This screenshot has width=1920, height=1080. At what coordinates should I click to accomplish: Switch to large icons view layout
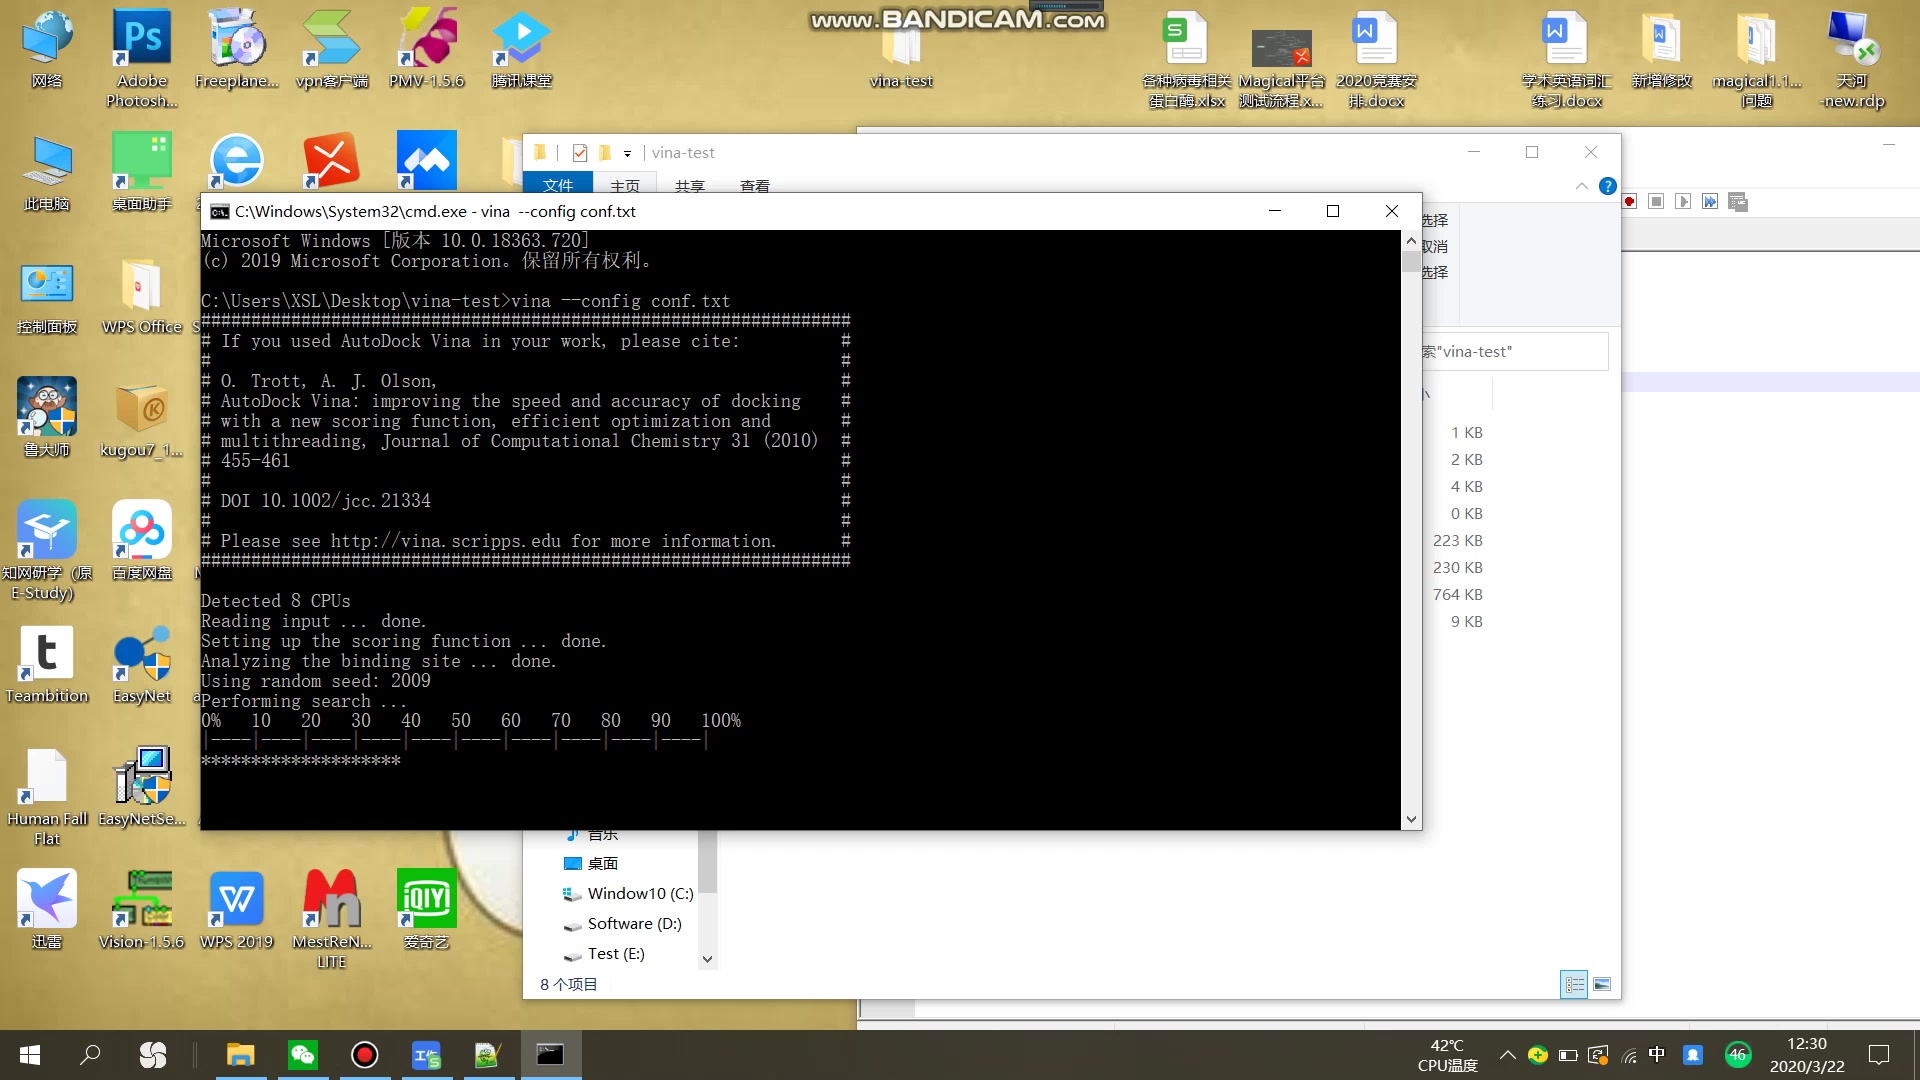pos(1602,985)
